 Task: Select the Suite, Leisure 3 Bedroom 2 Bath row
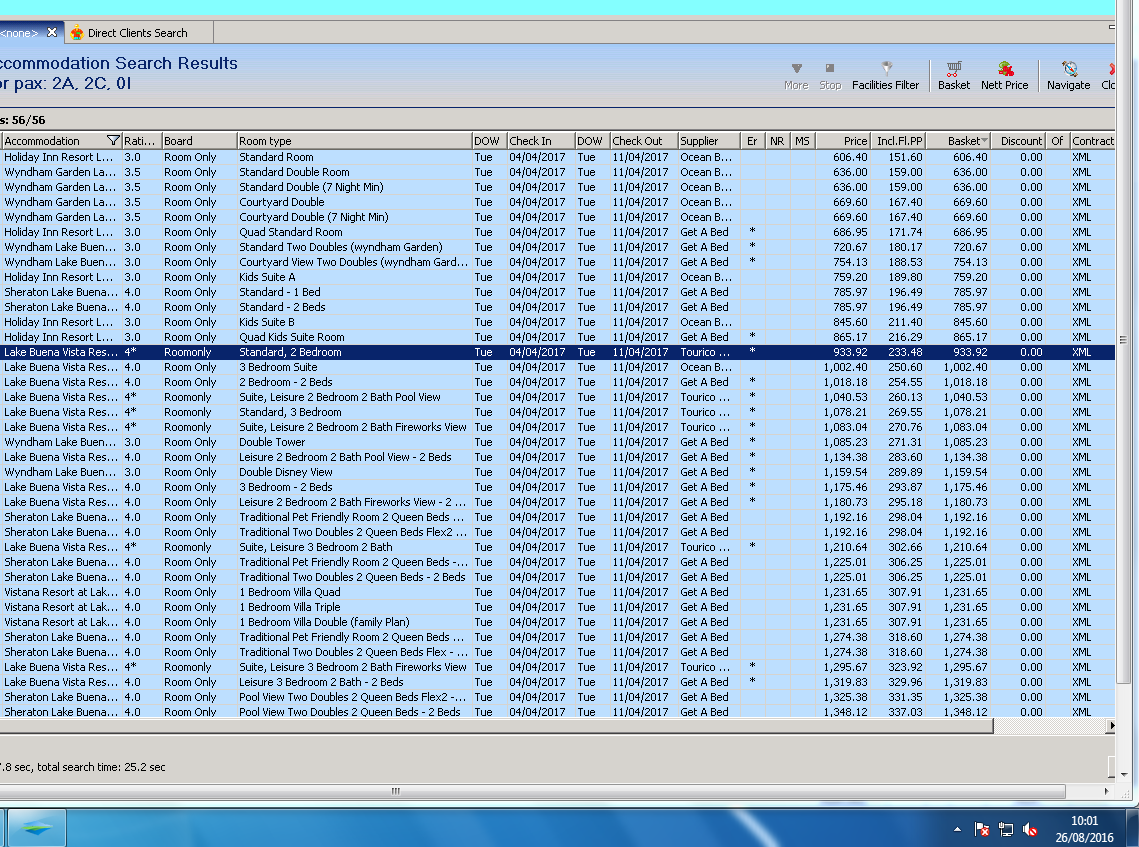click(557, 547)
